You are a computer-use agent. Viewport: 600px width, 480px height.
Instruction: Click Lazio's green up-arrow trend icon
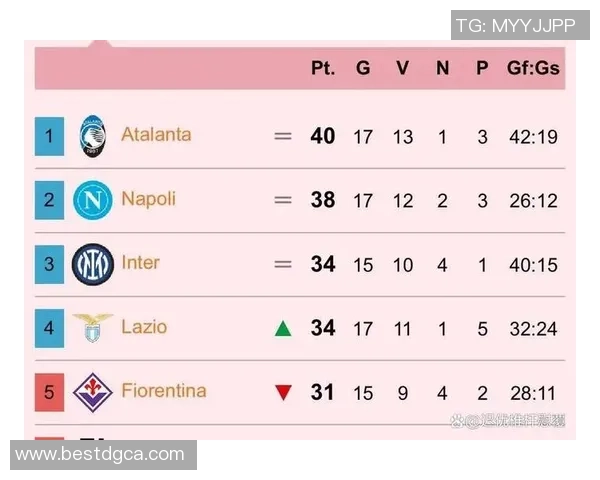point(283,328)
